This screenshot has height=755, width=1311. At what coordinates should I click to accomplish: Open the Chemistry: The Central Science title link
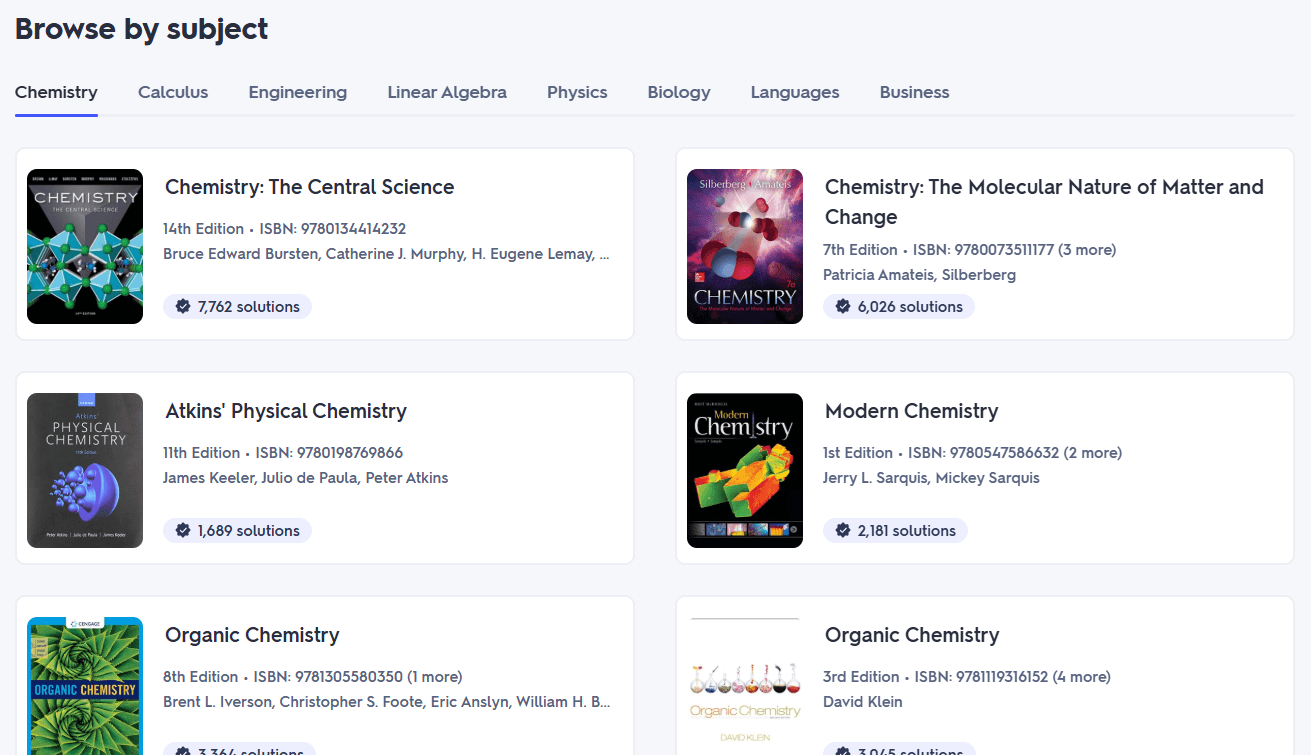pos(309,187)
